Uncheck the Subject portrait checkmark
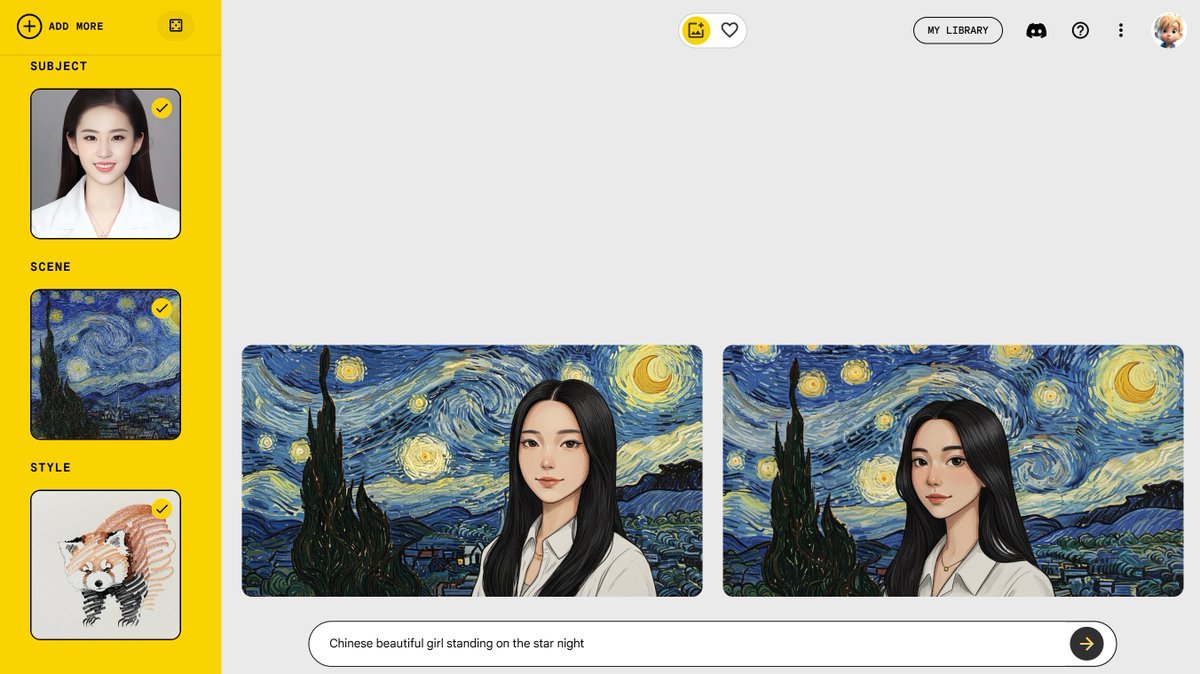Screen dimensions: 1200x674 pos(162,108)
